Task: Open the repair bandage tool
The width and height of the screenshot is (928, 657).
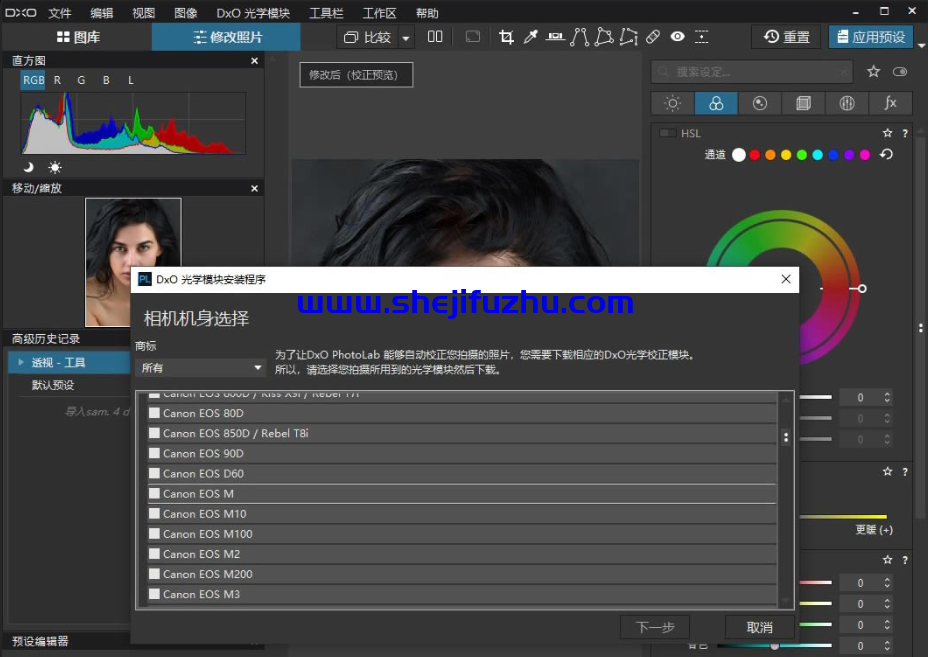Action: [653, 37]
